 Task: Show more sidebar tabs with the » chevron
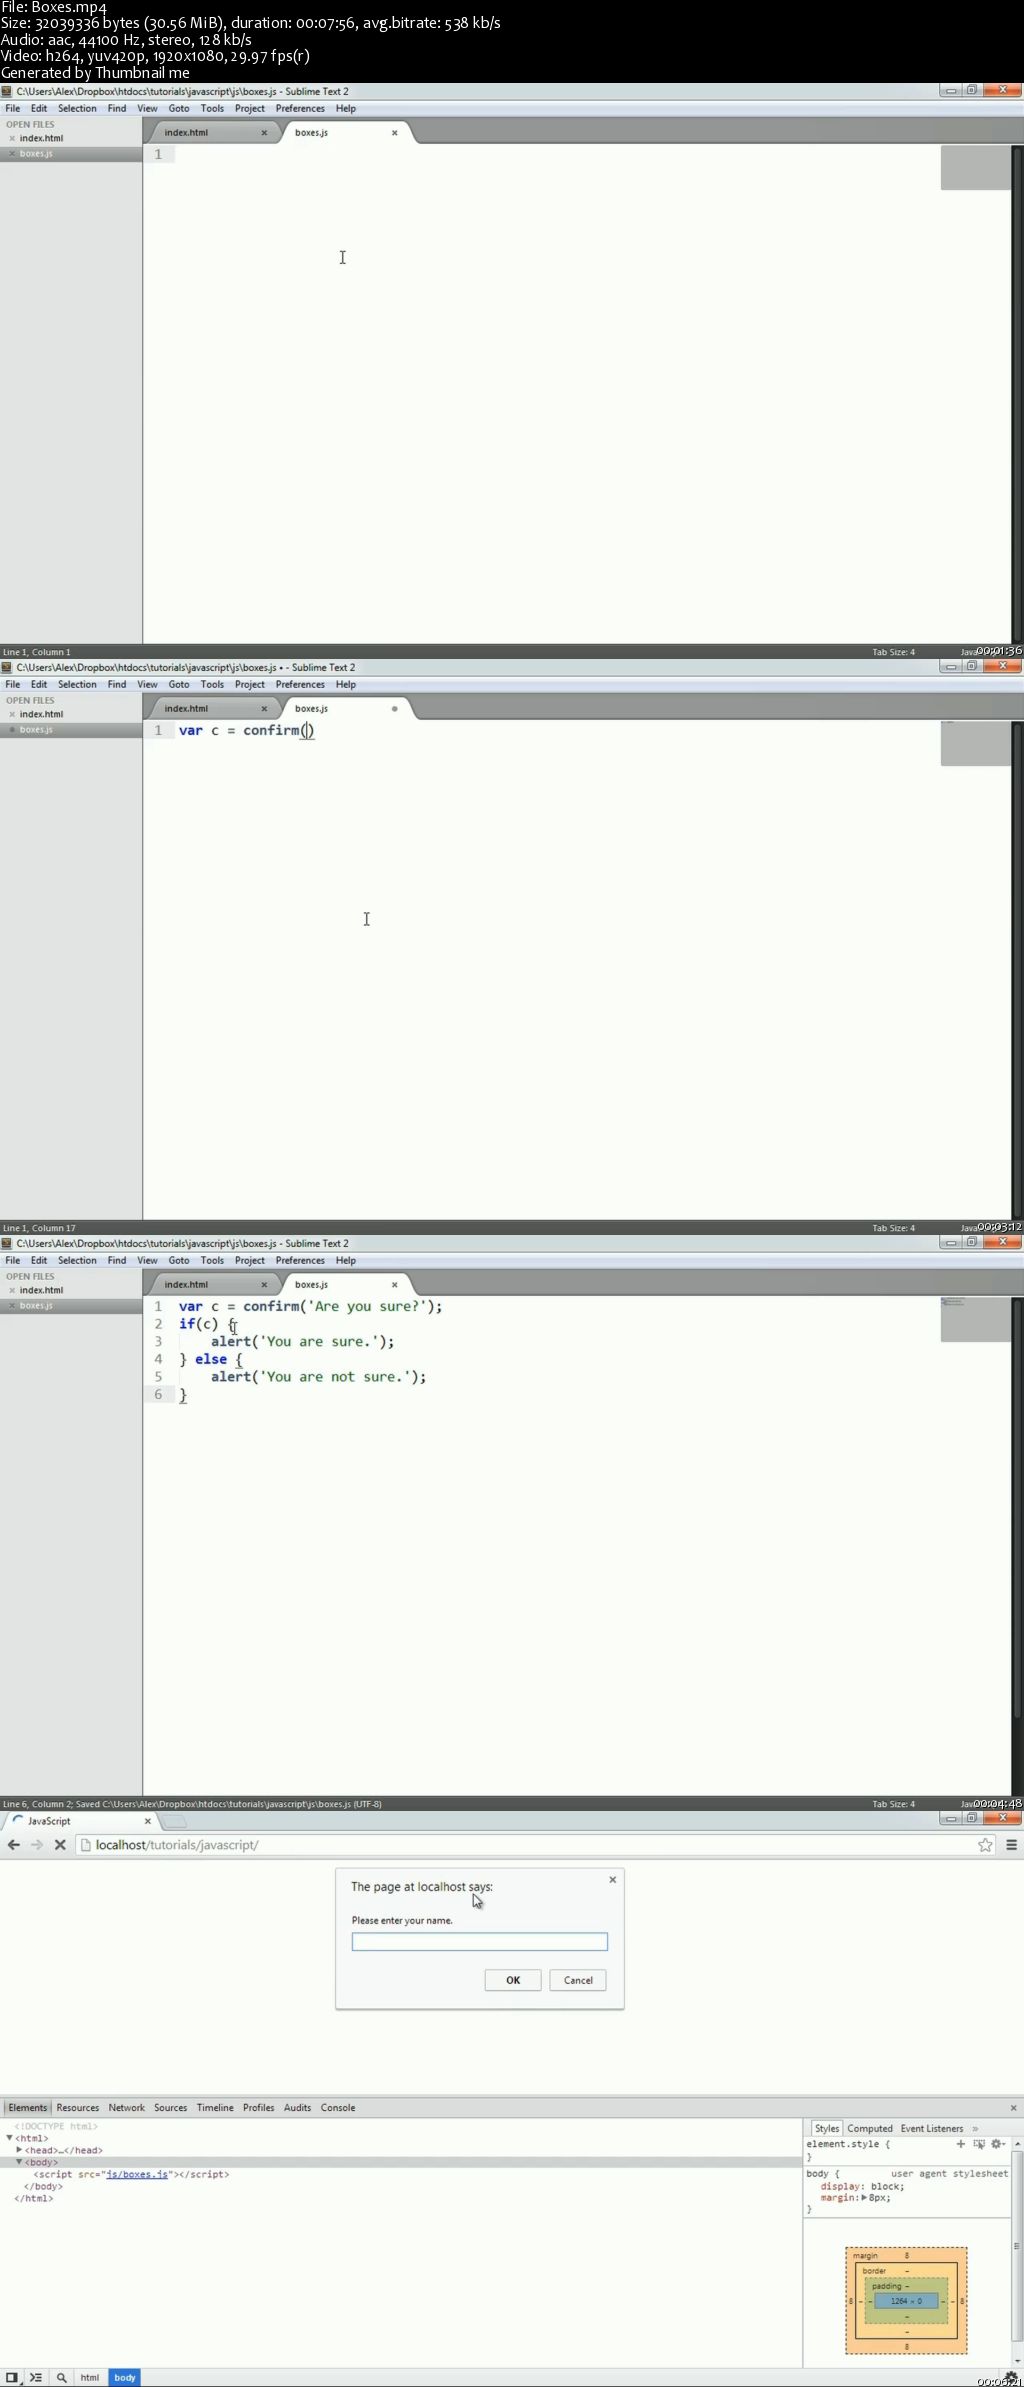click(x=975, y=2128)
